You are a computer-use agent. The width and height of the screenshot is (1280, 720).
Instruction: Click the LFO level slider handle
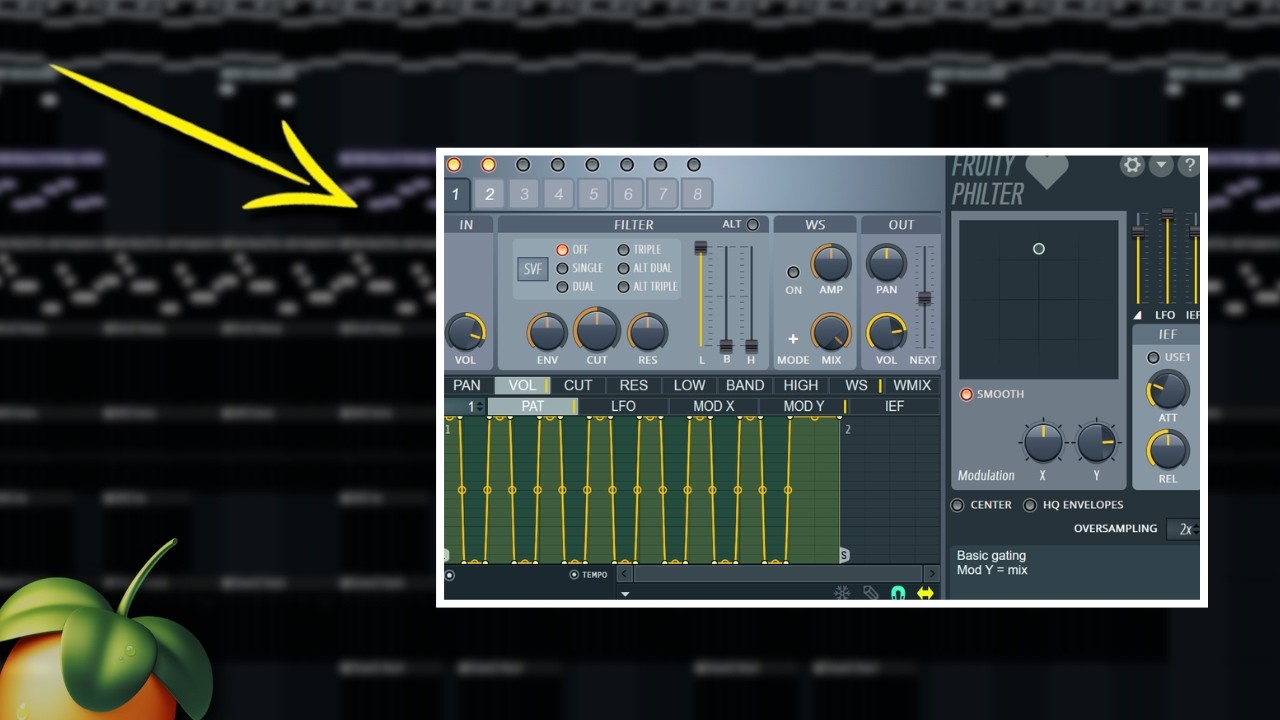[x=1167, y=215]
